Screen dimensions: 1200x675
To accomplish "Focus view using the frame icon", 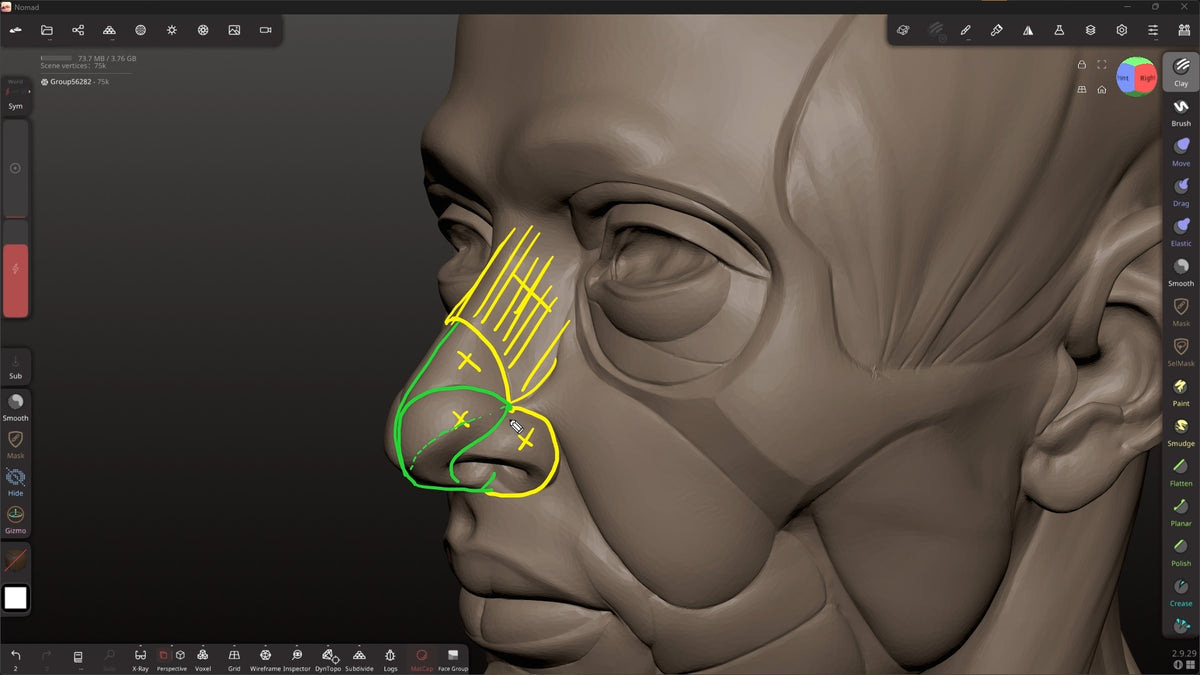I will pyautogui.click(x=1101, y=65).
